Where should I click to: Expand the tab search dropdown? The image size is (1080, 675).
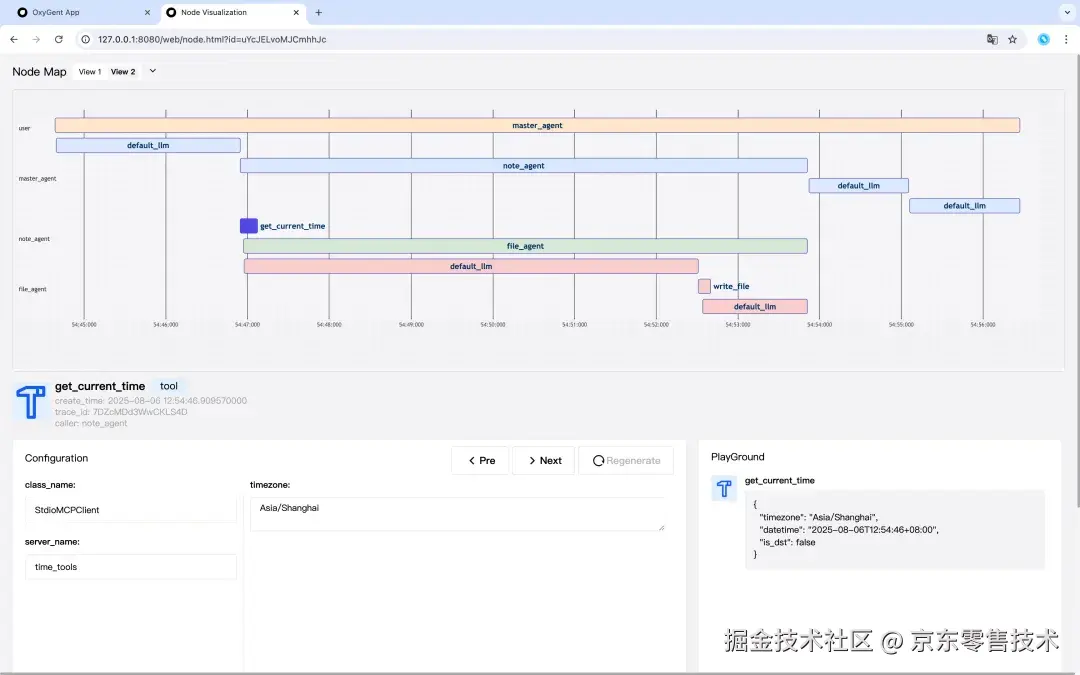click(x=1067, y=12)
